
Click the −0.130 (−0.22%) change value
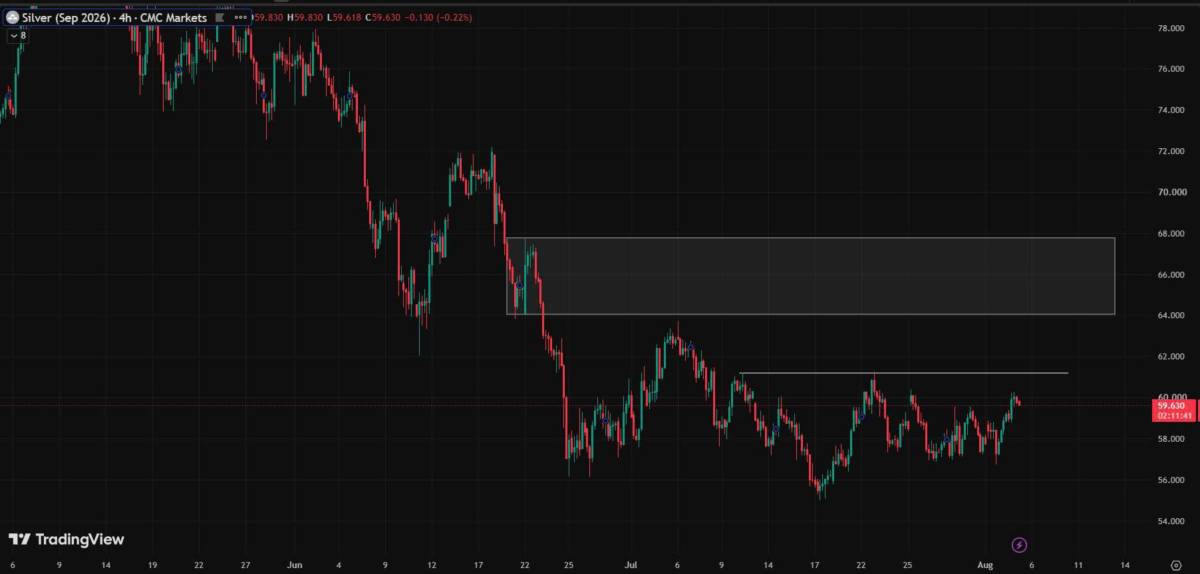(438, 18)
